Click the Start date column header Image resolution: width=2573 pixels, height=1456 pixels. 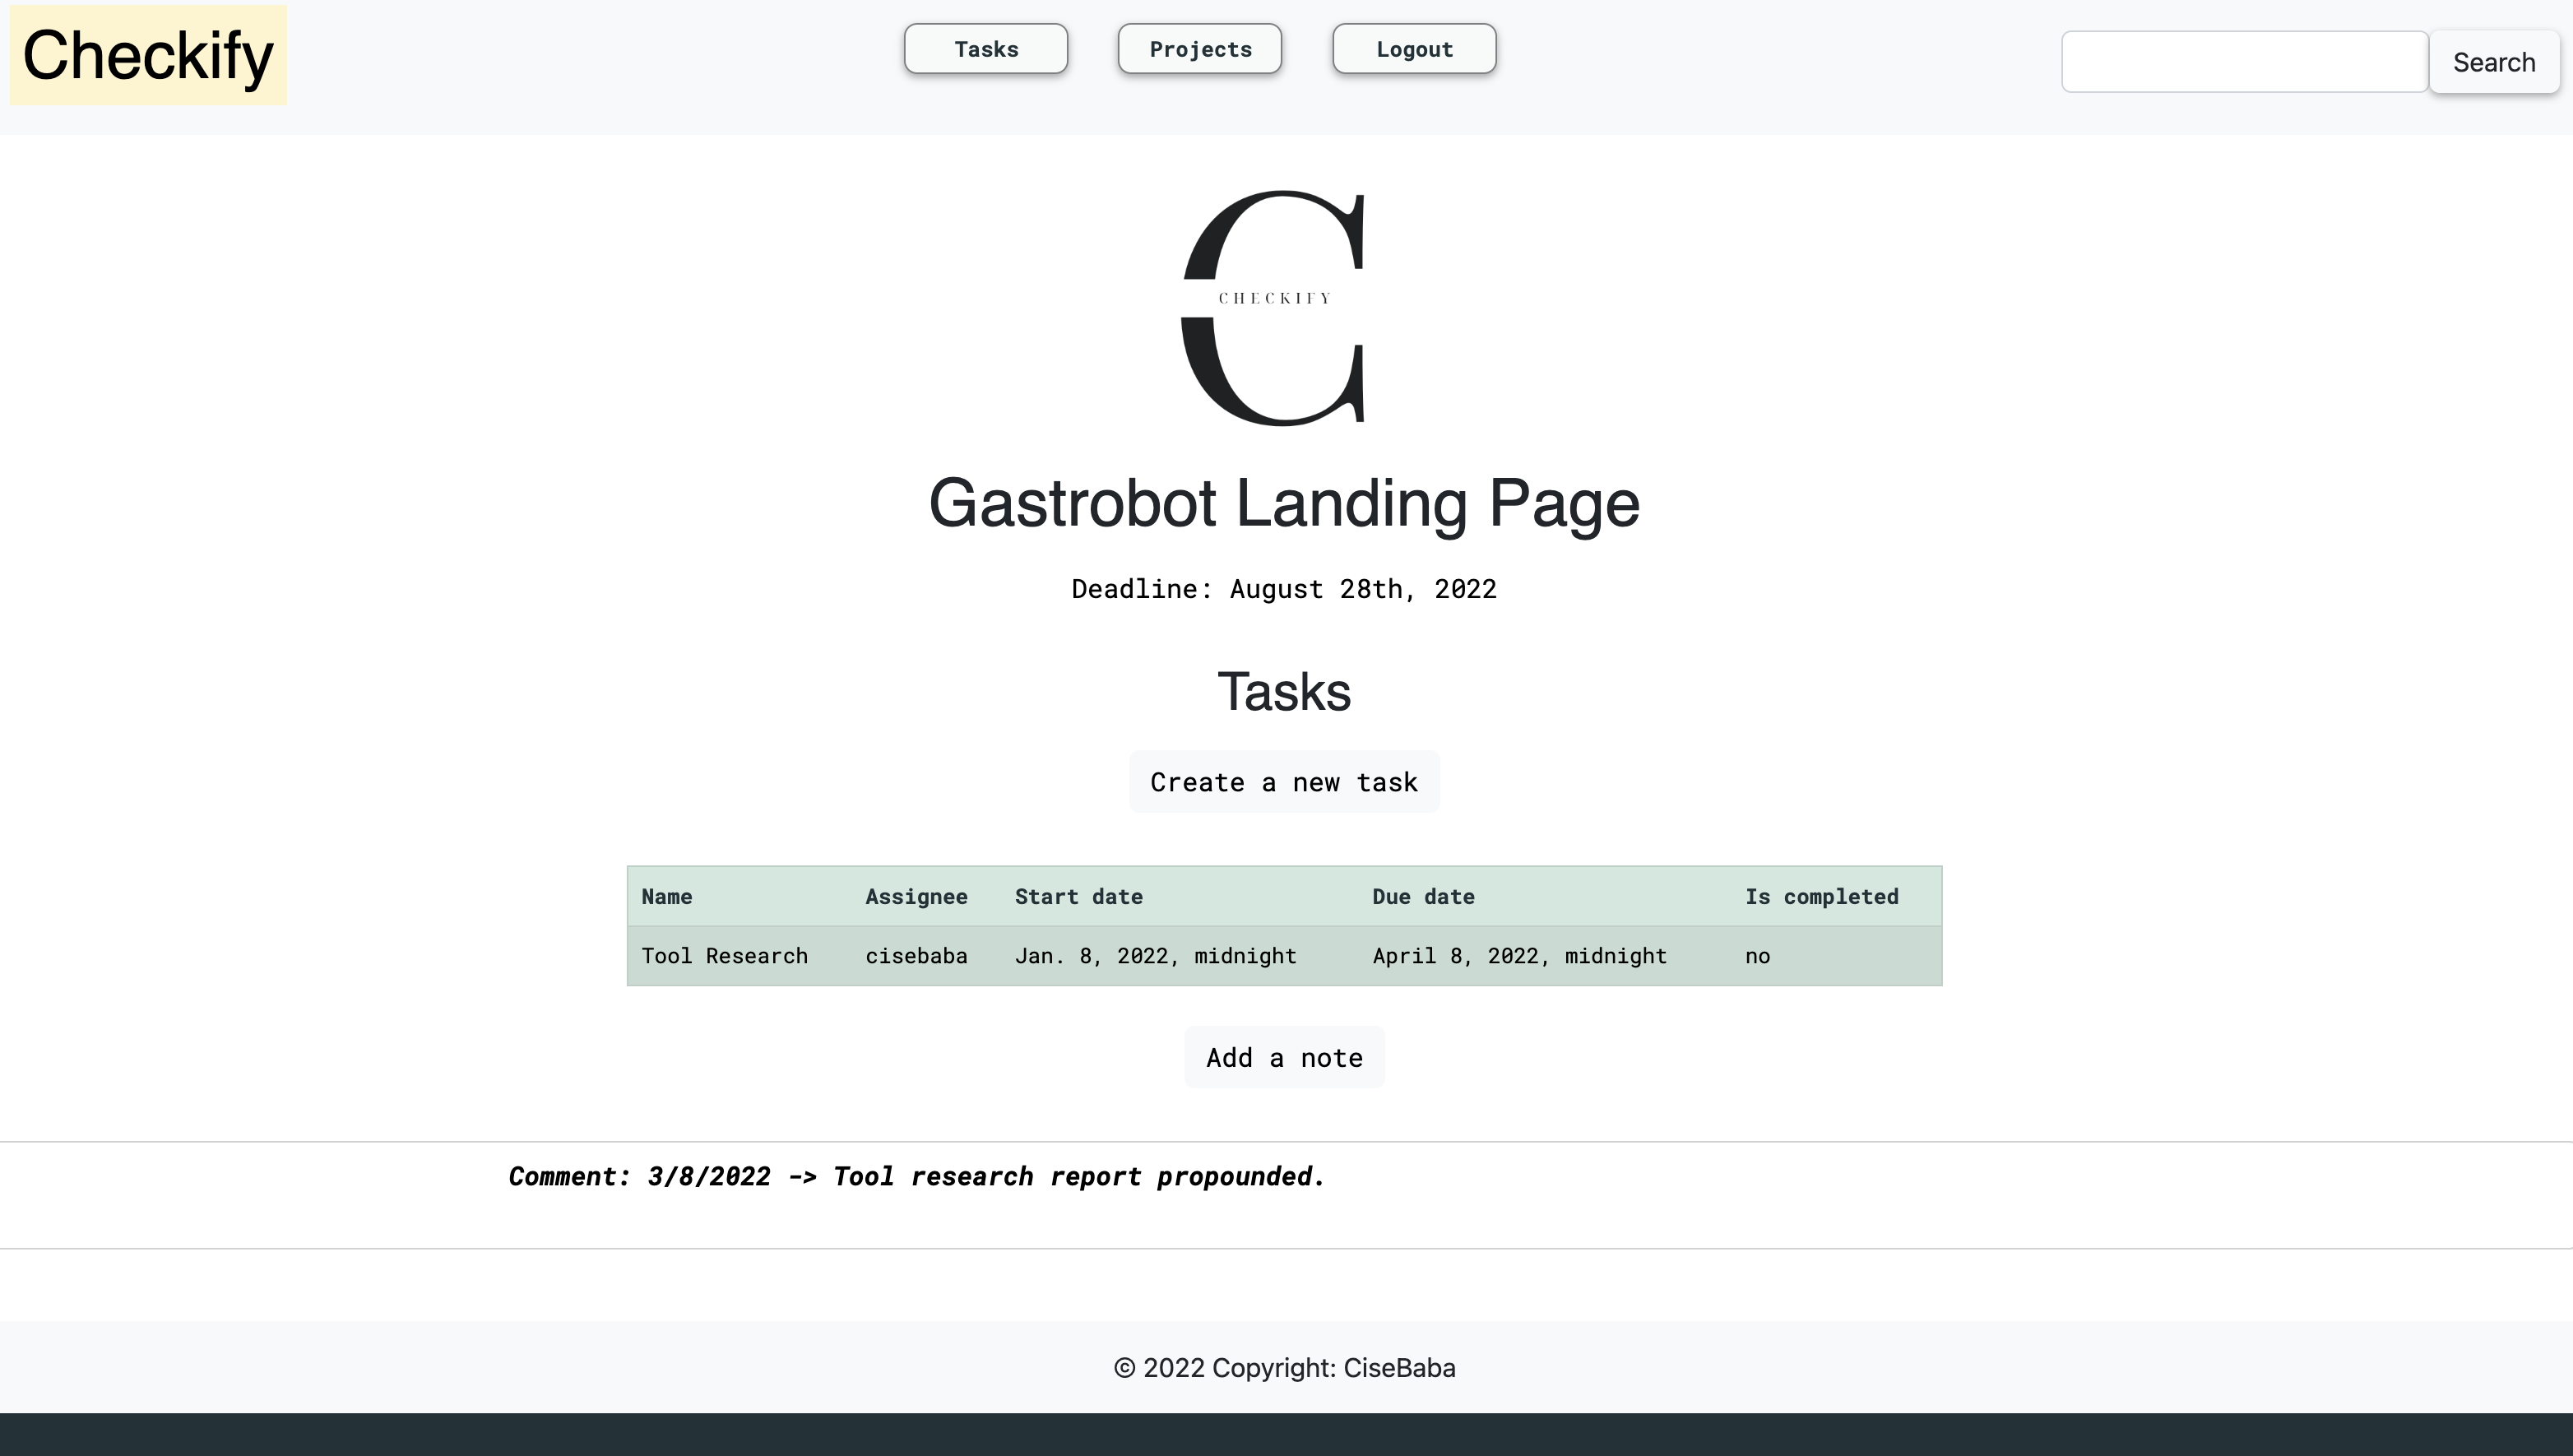click(1078, 897)
